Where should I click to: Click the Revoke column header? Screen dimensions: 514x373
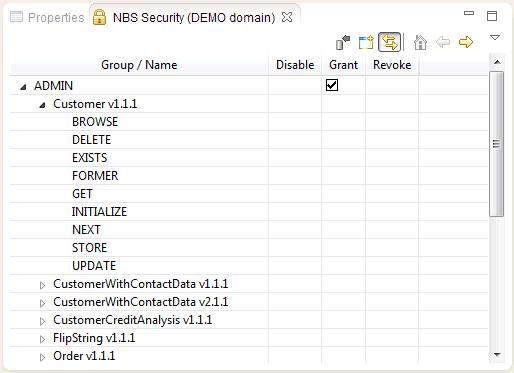[392, 65]
